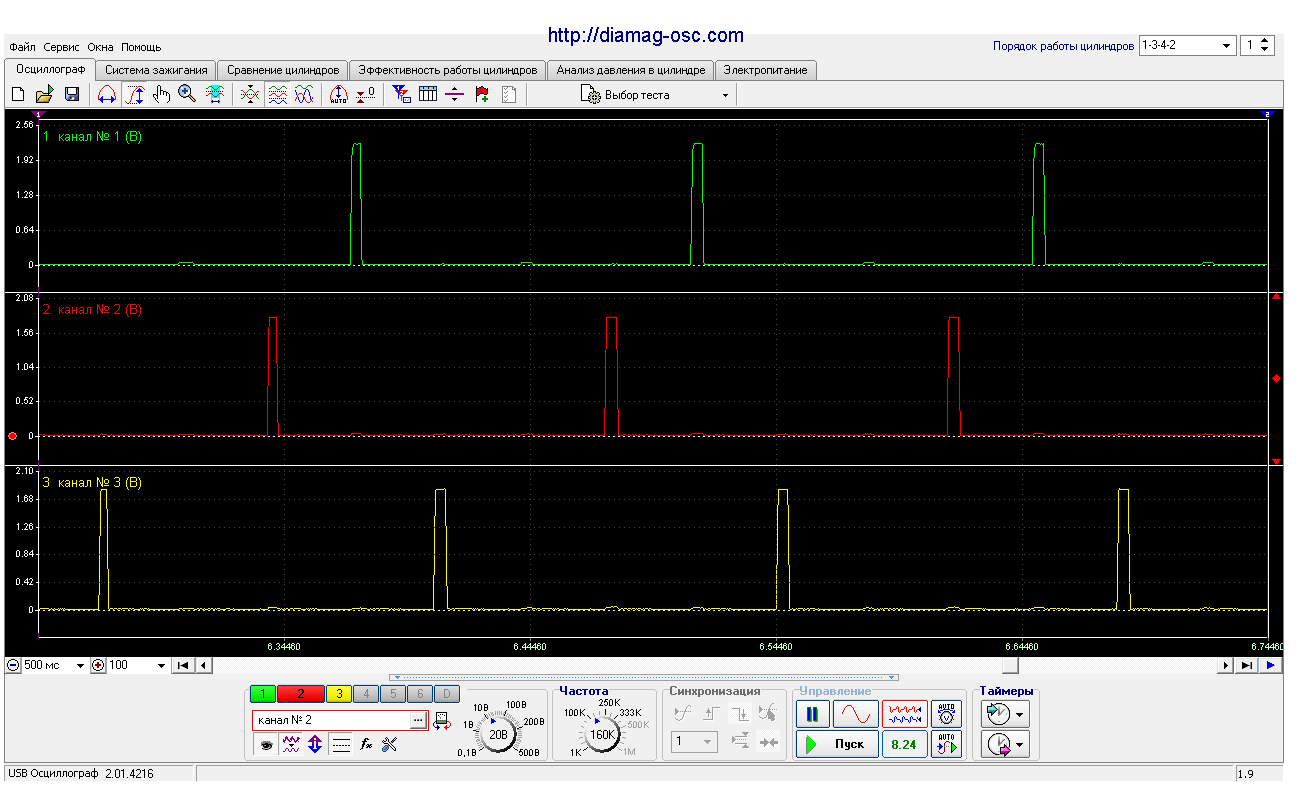Select the horizontal measurement cursor tool
The width and height of the screenshot is (1296, 786).
point(106,95)
